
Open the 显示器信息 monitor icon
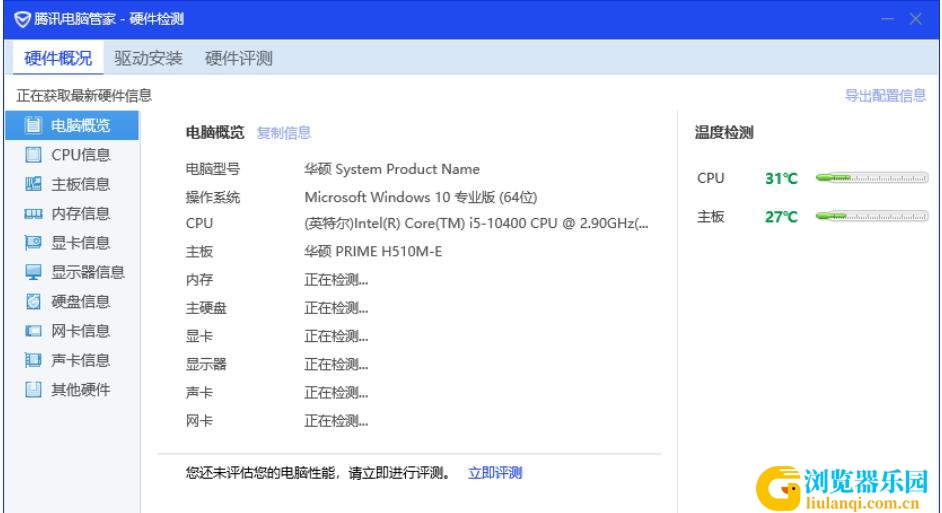[x=33, y=272]
